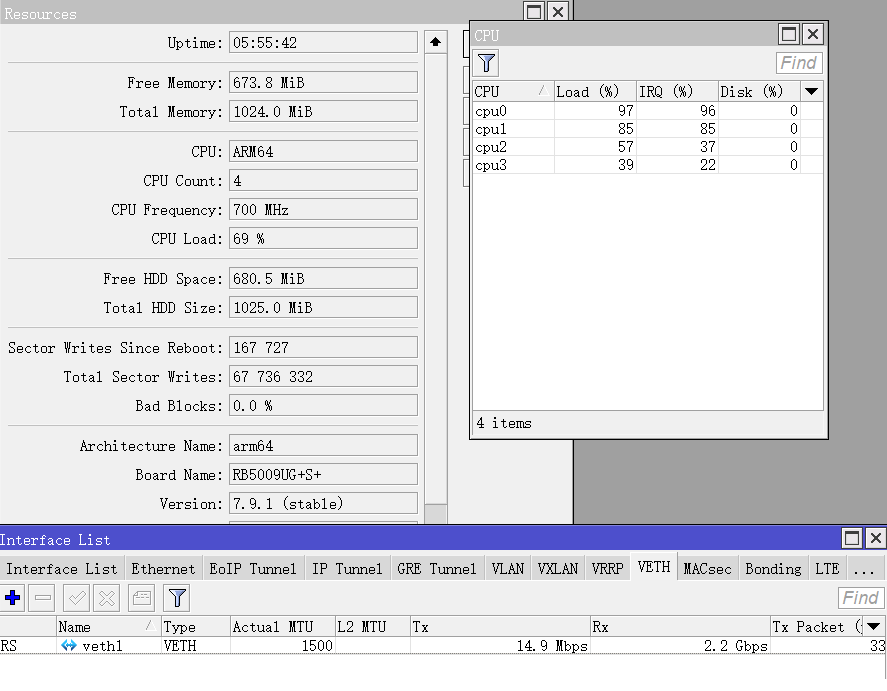887x691 pixels.
Task: Sort interfaces by the Rx column header
Action: coord(680,626)
